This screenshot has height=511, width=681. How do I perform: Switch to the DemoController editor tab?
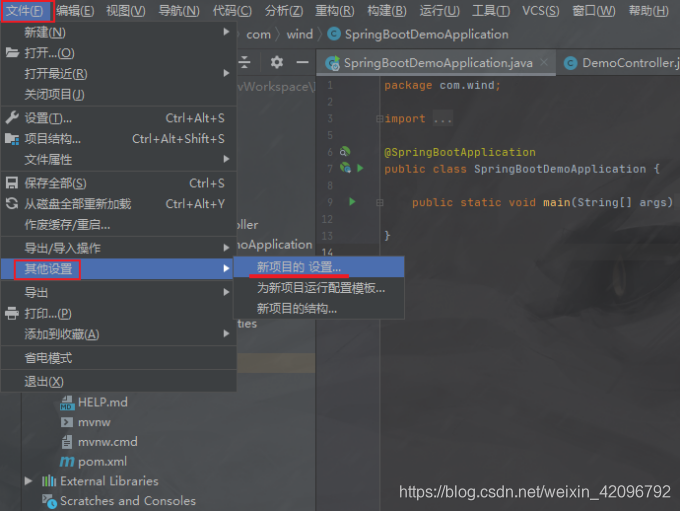coord(621,63)
